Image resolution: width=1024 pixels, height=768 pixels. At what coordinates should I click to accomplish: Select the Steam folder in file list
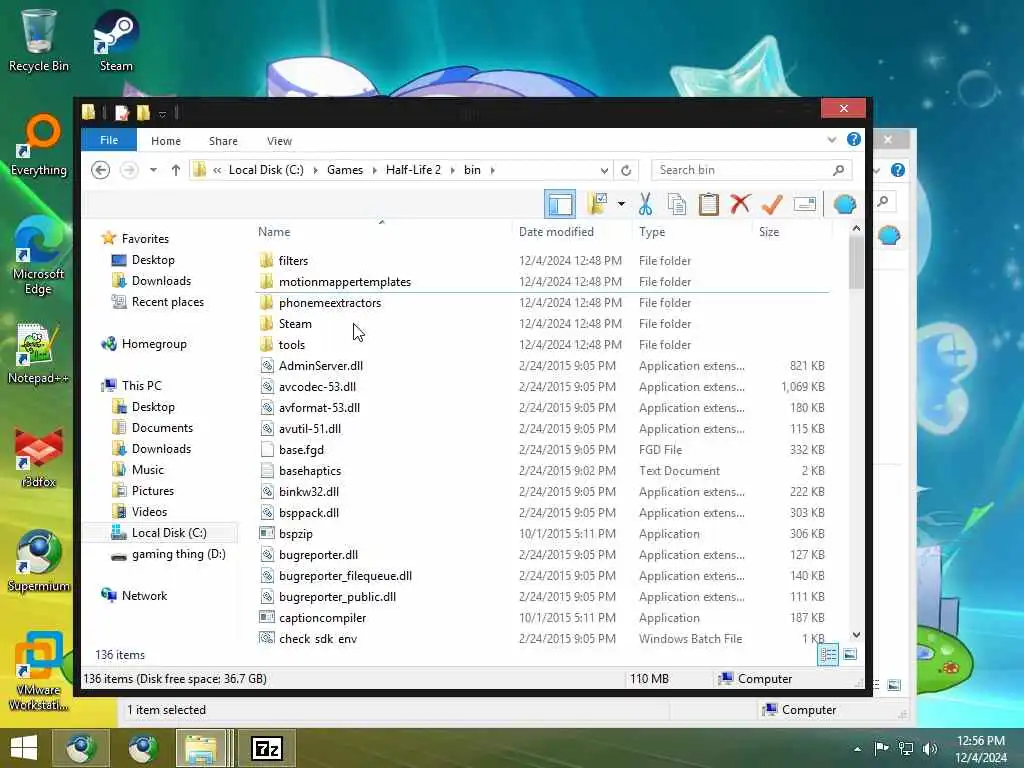click(x=295, y=324)
